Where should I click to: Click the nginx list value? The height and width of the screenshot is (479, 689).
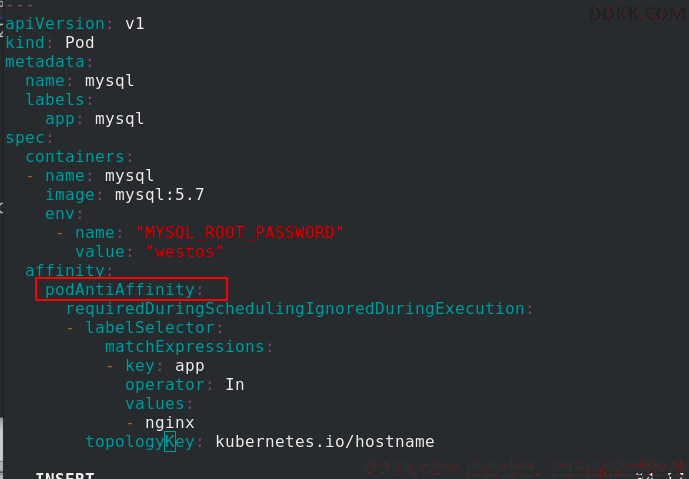(x=170, y=423)
